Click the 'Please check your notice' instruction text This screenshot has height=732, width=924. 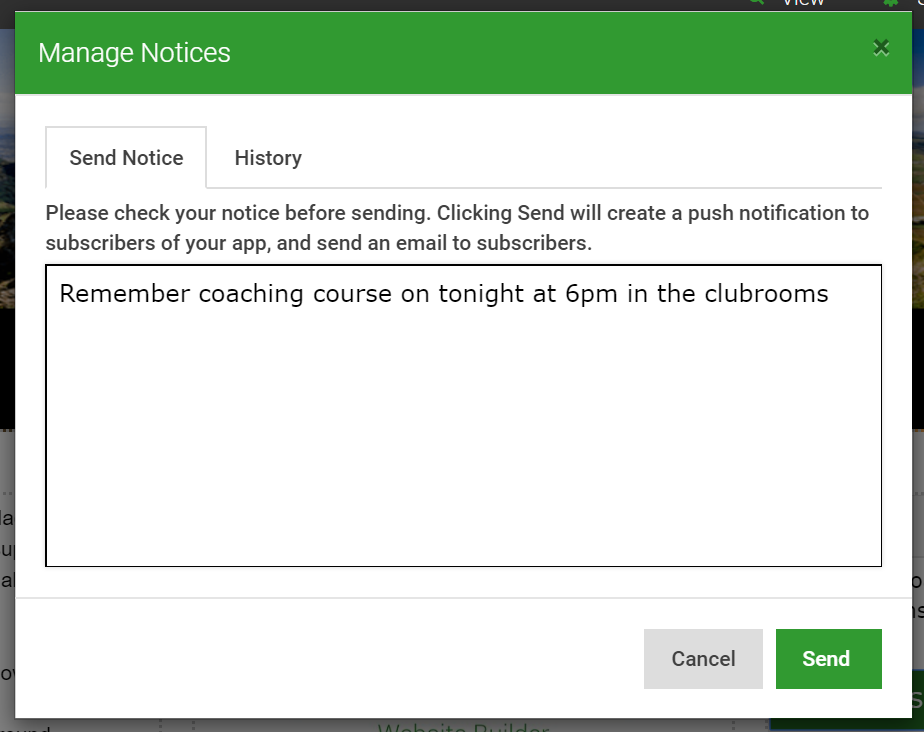pos(457,228)
